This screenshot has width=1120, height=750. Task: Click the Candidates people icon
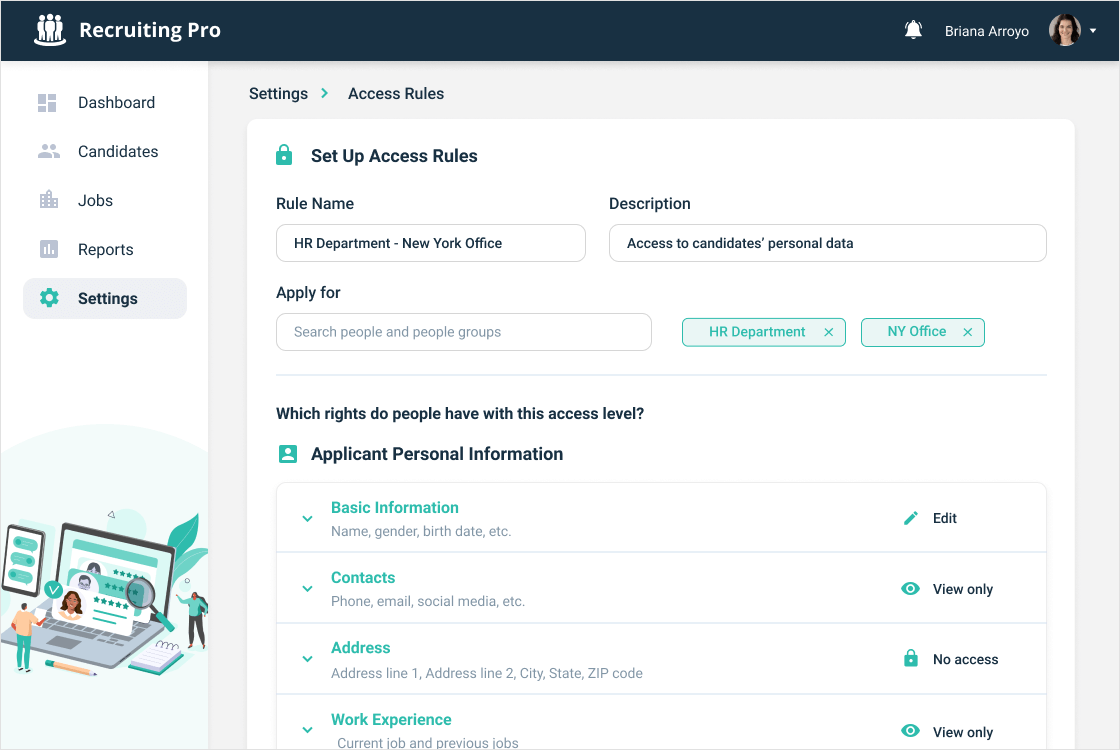48,152
